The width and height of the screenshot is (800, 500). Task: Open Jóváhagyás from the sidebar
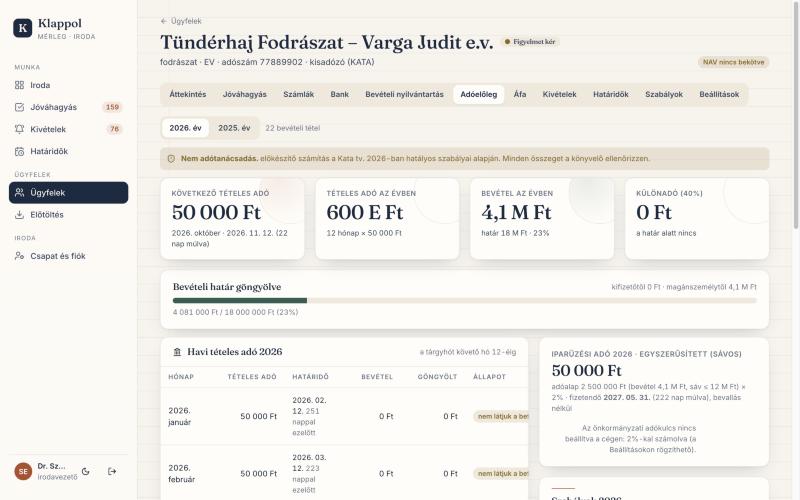point(68,107)
